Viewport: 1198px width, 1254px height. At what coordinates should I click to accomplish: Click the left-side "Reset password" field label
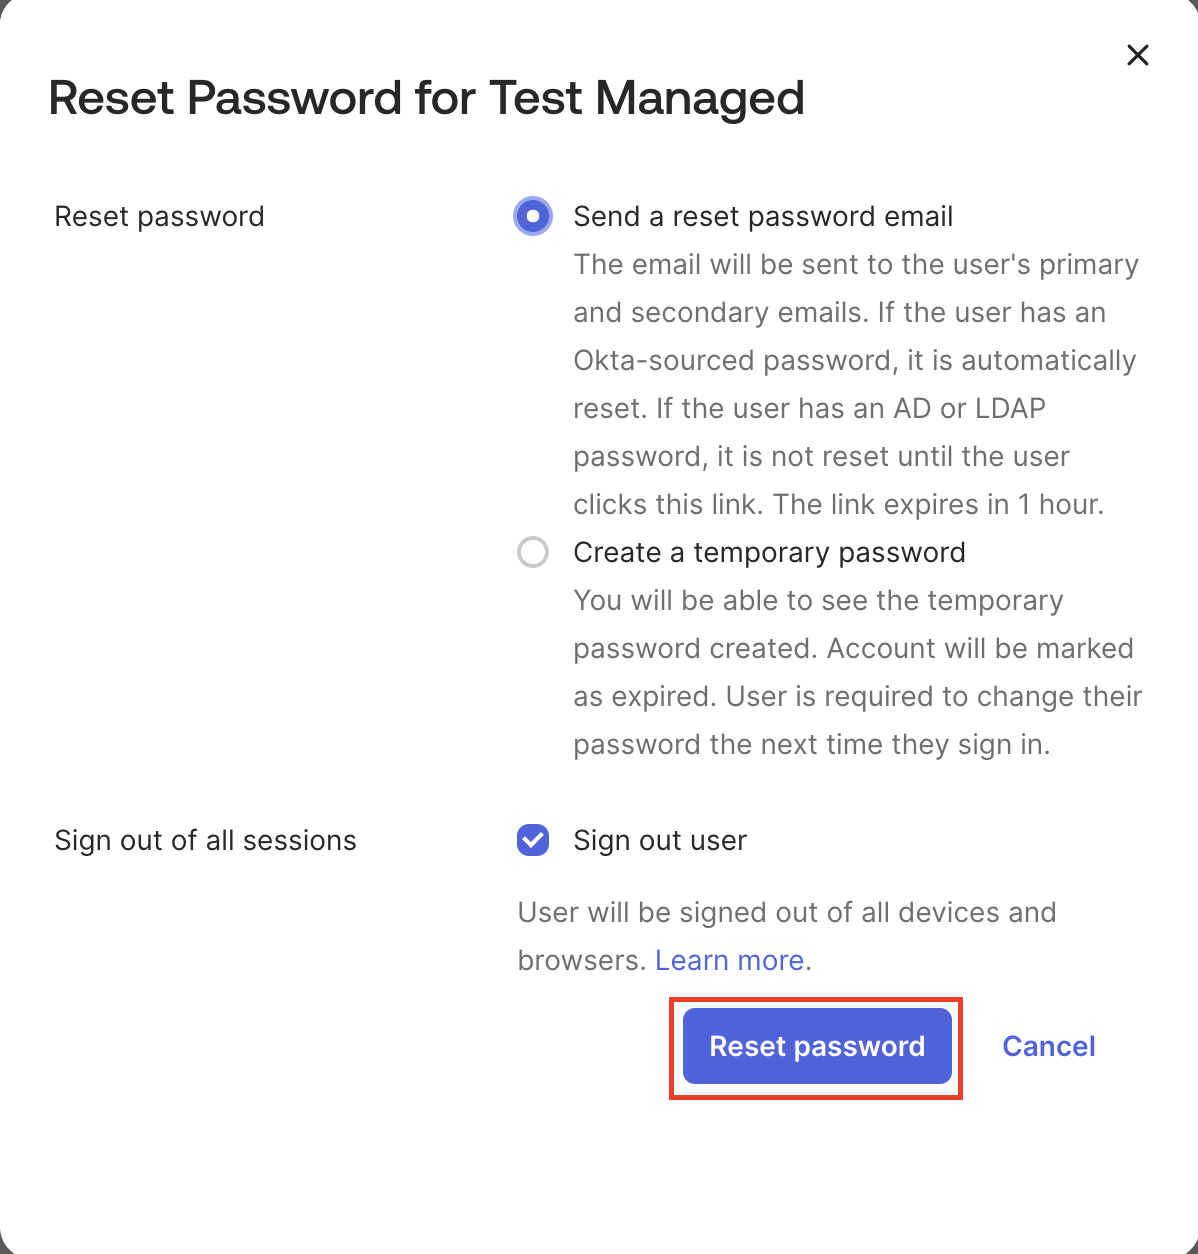[x=159, y=216]
